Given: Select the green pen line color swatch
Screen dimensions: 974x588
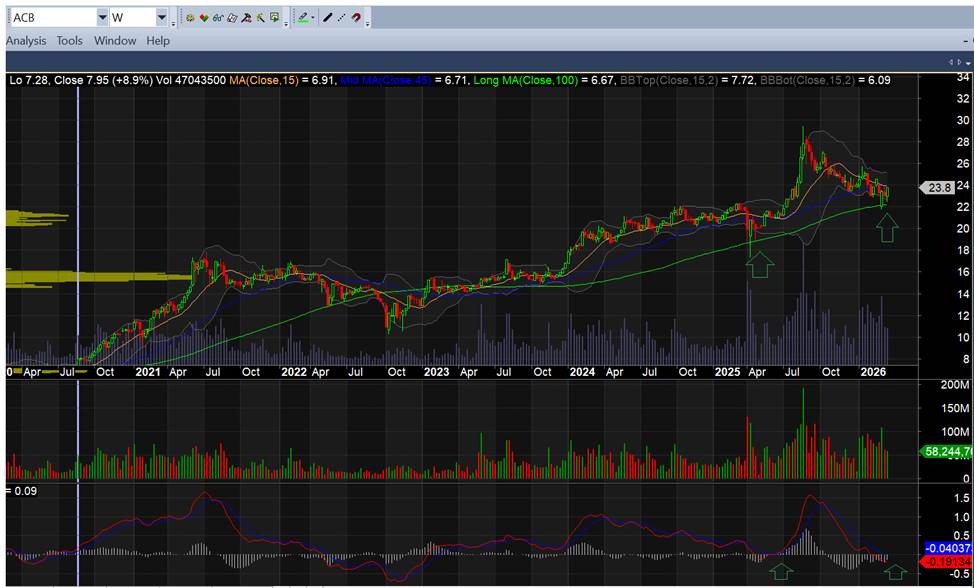Looking at the screenshot, I should click(302, 18).
